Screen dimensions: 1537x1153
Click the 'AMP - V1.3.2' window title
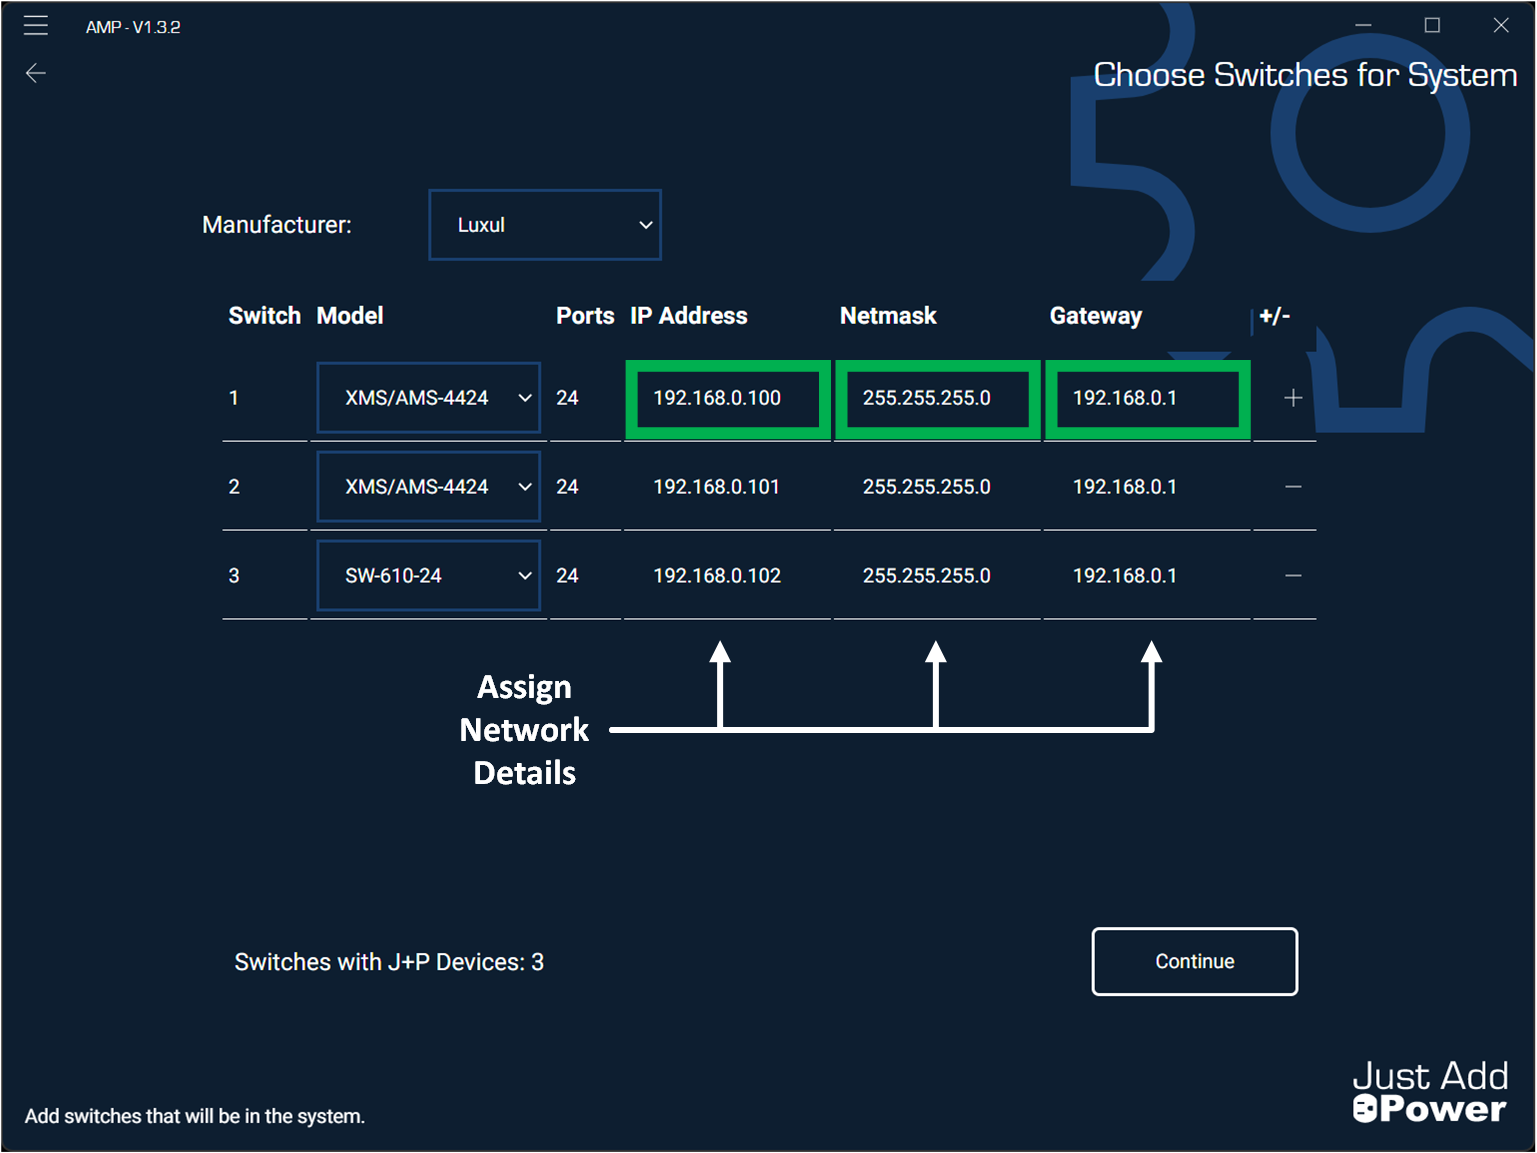click(x=133, y=27)
